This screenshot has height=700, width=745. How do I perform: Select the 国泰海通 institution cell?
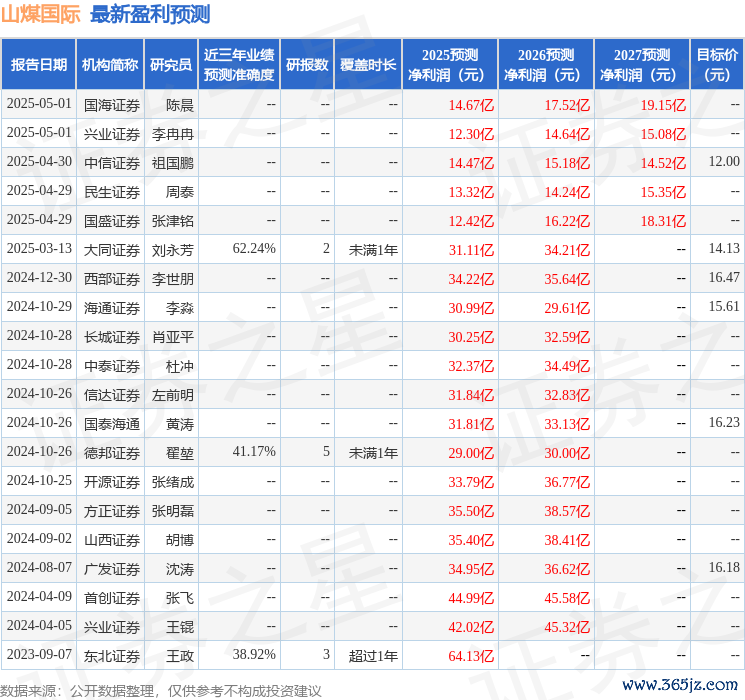112,424
